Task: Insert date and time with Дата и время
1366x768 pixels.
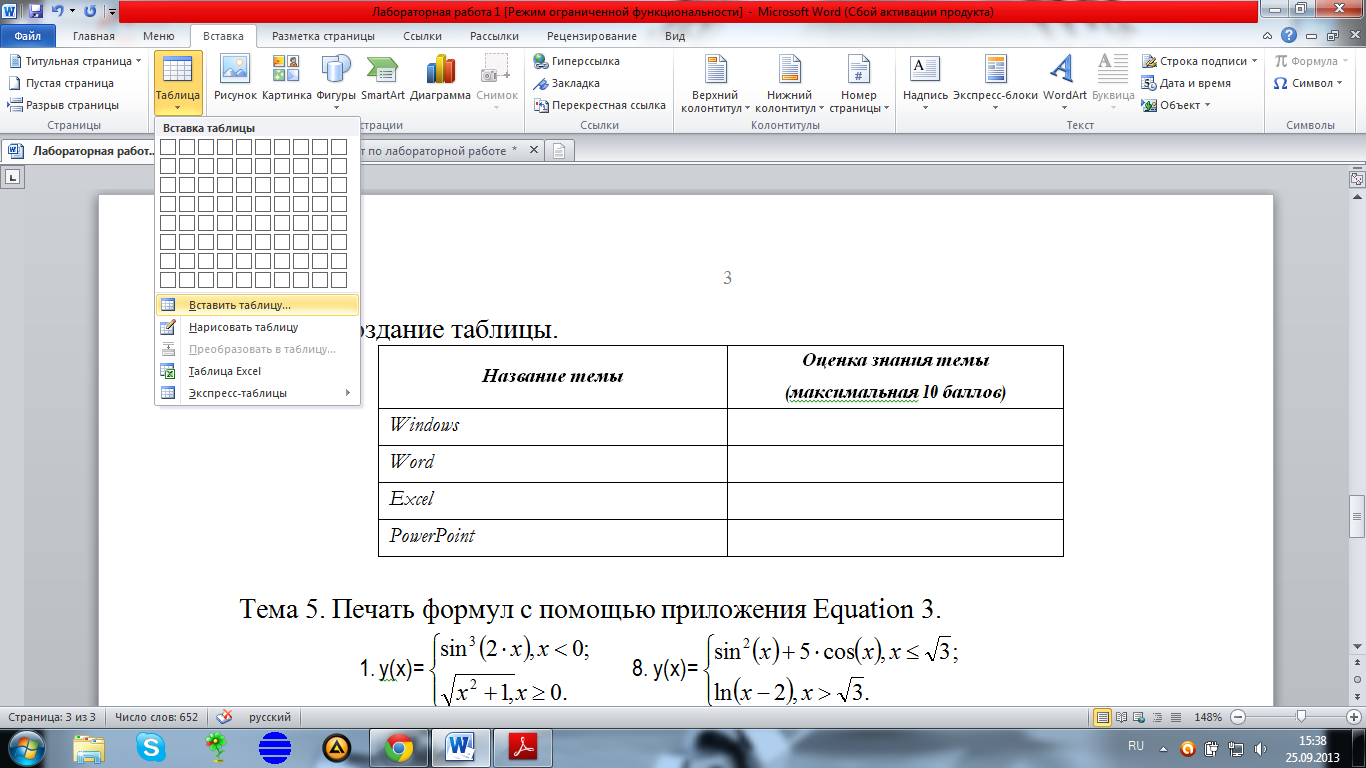Action: point(1186,83)
